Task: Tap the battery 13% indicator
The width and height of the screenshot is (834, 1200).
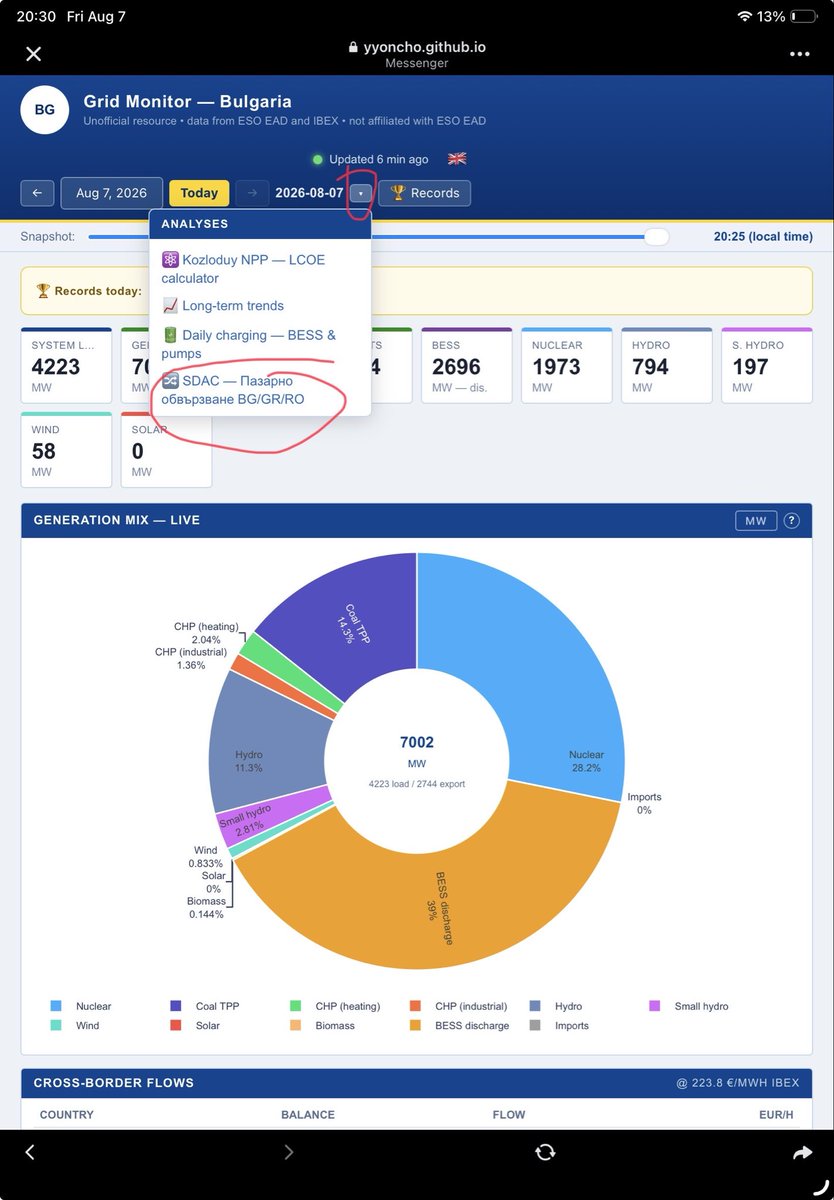Action: click(786, 17)
